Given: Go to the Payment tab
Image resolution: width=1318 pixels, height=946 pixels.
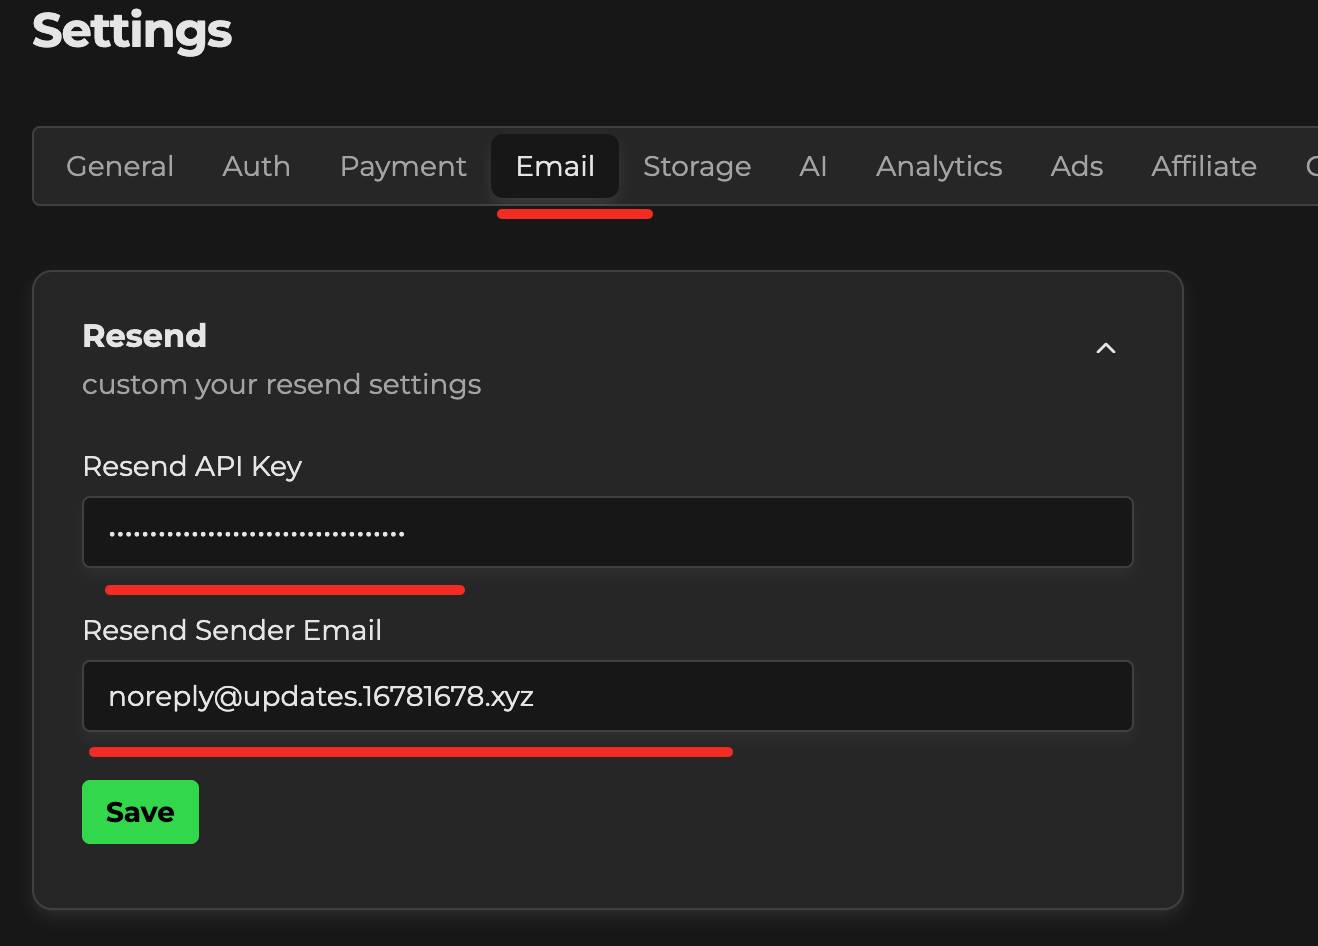Looking at the screenshot, I should pos(403,166).
